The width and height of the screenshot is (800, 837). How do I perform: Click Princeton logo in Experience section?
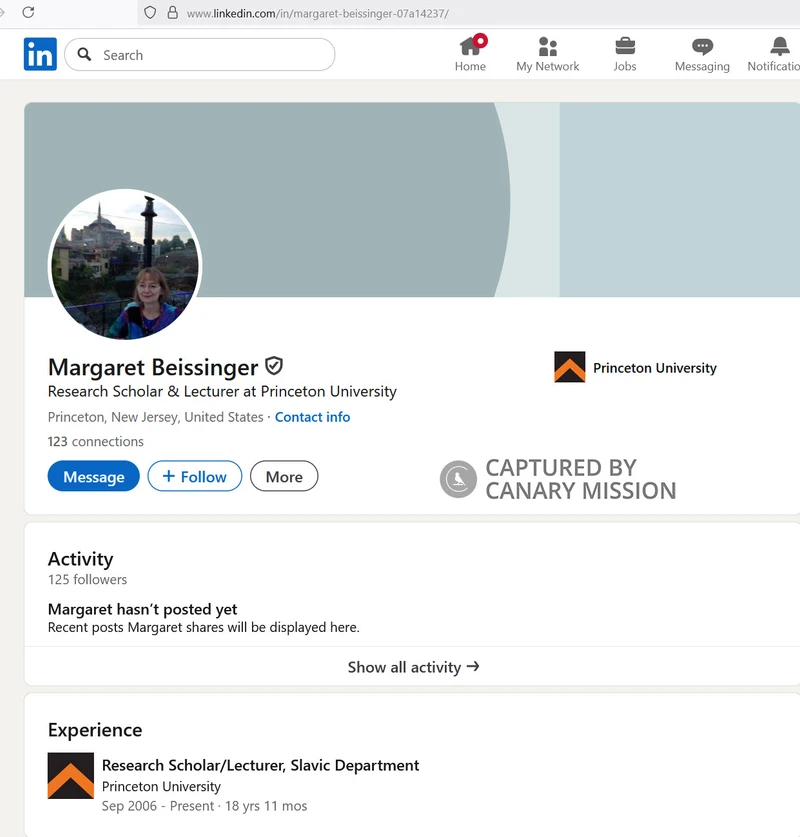coord(70,776)
